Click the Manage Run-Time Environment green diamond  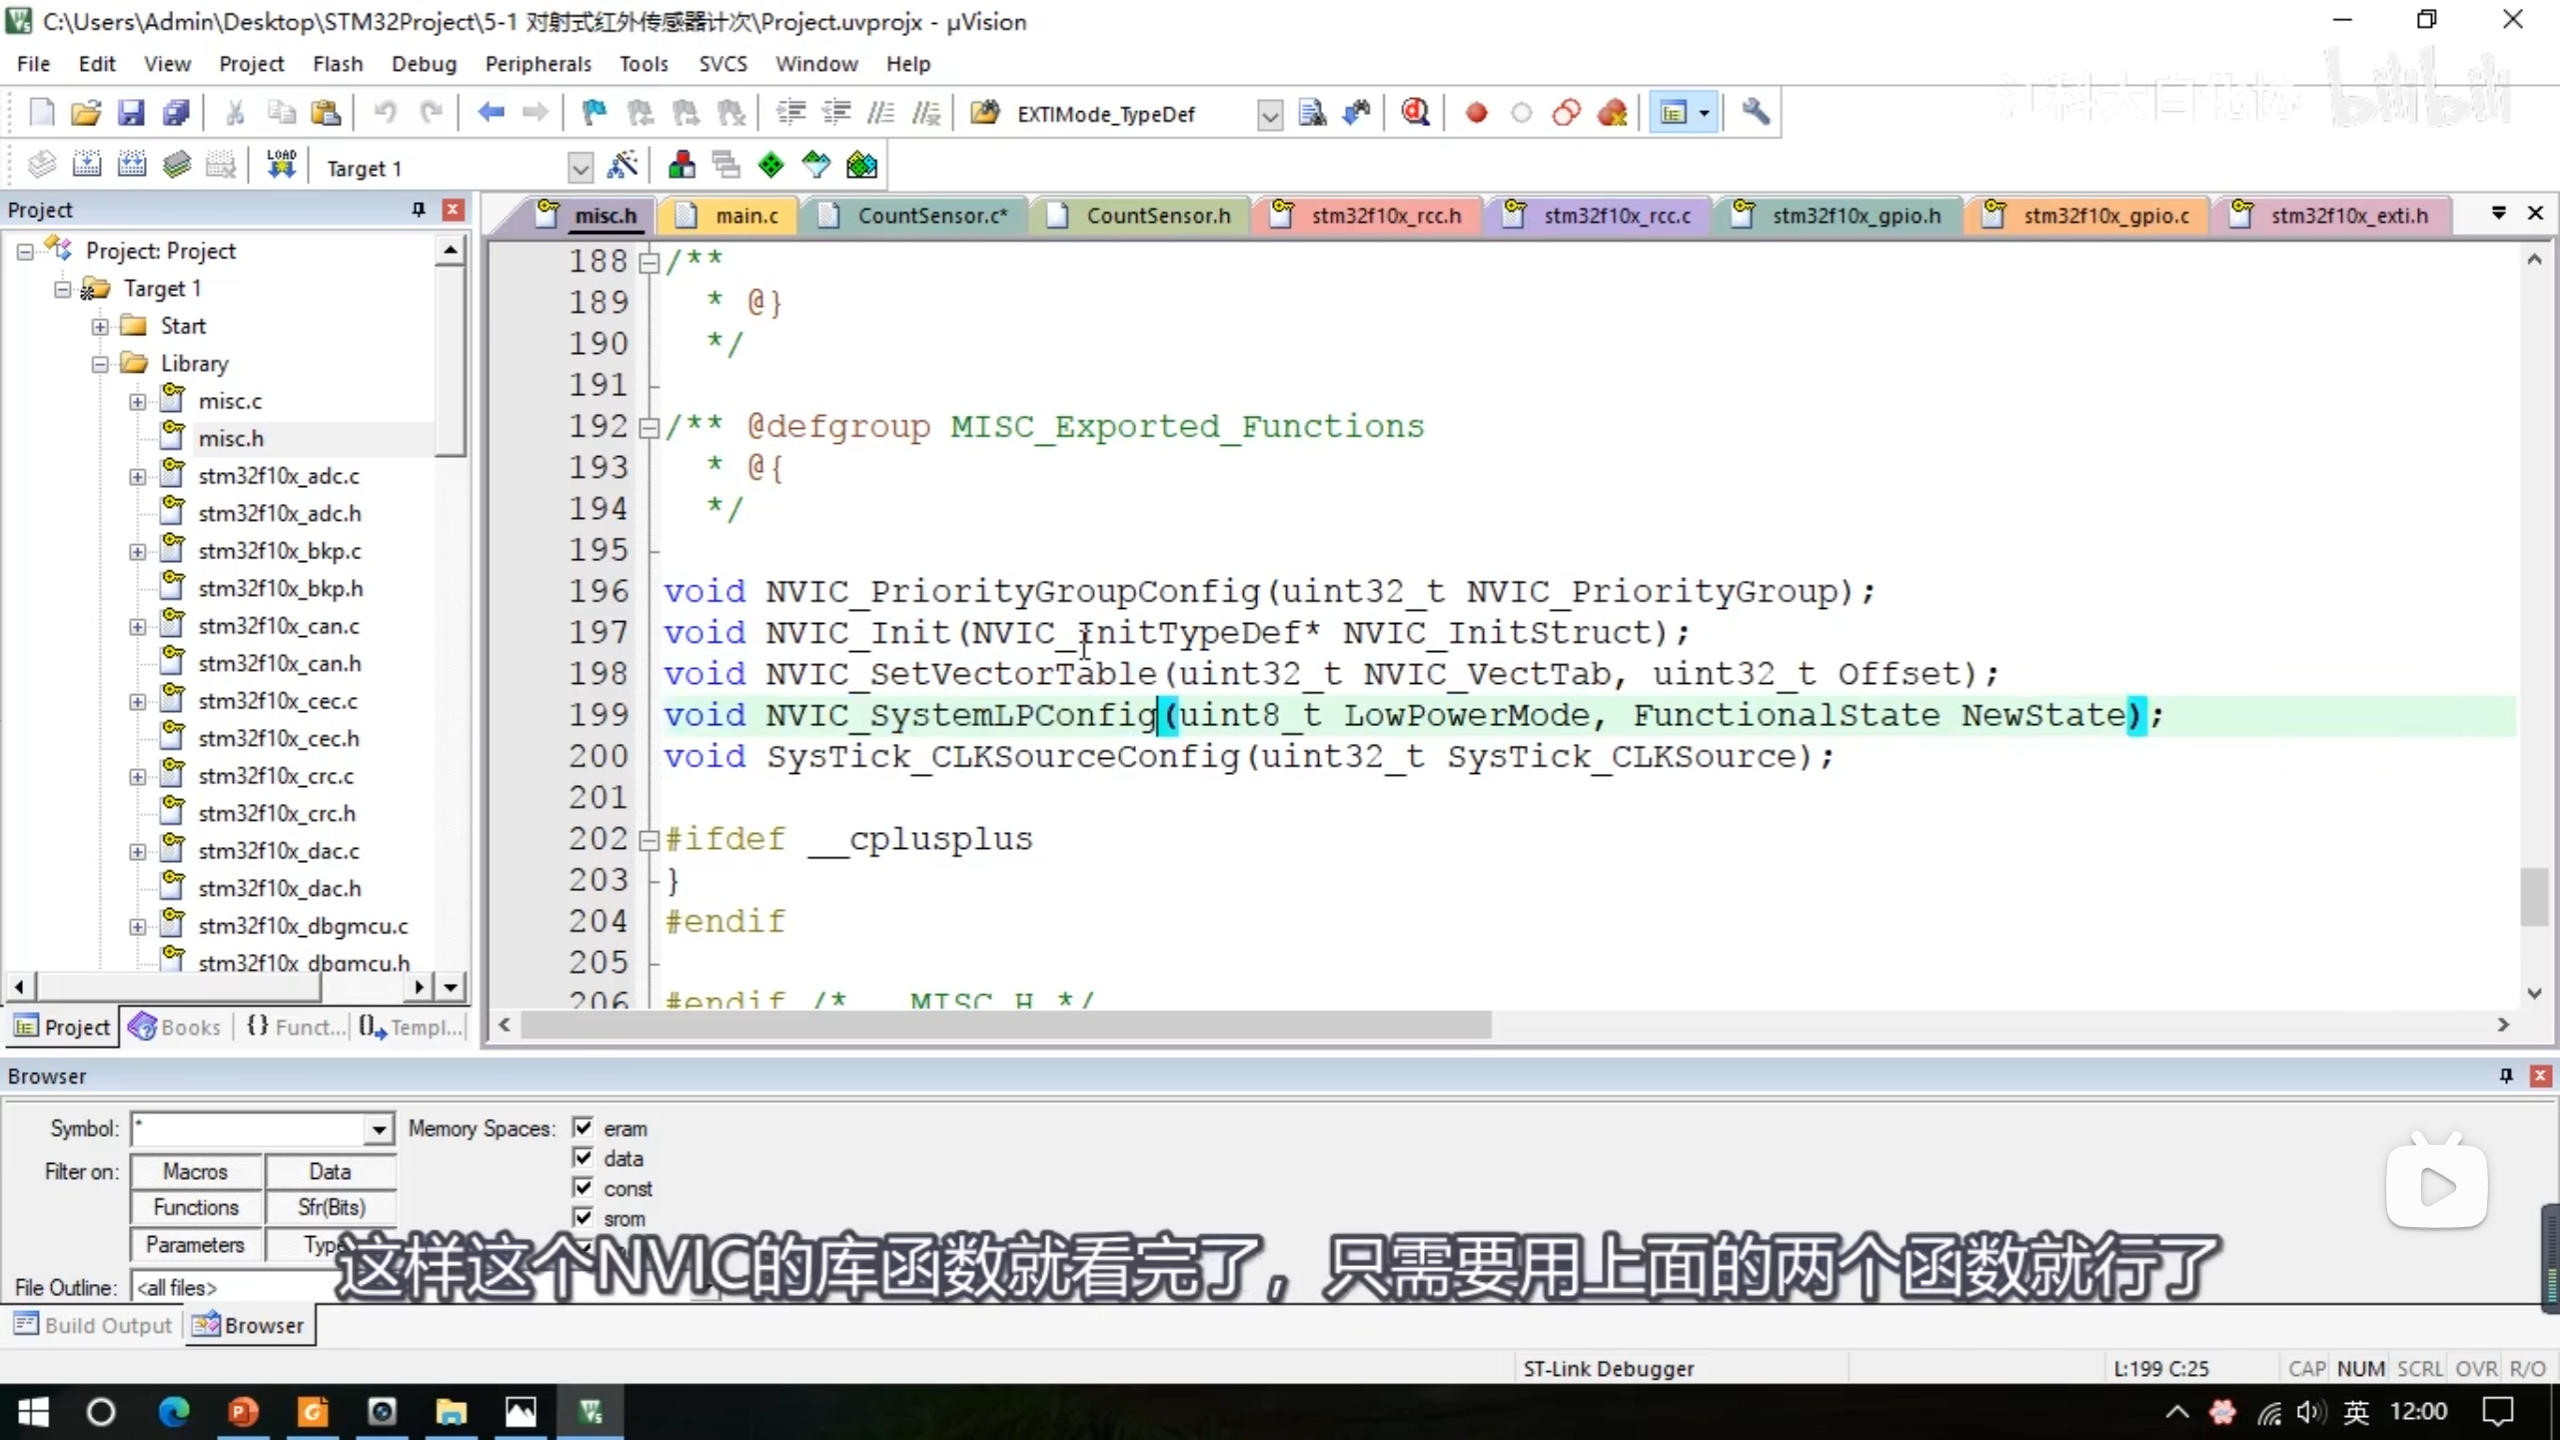(771, 165)
